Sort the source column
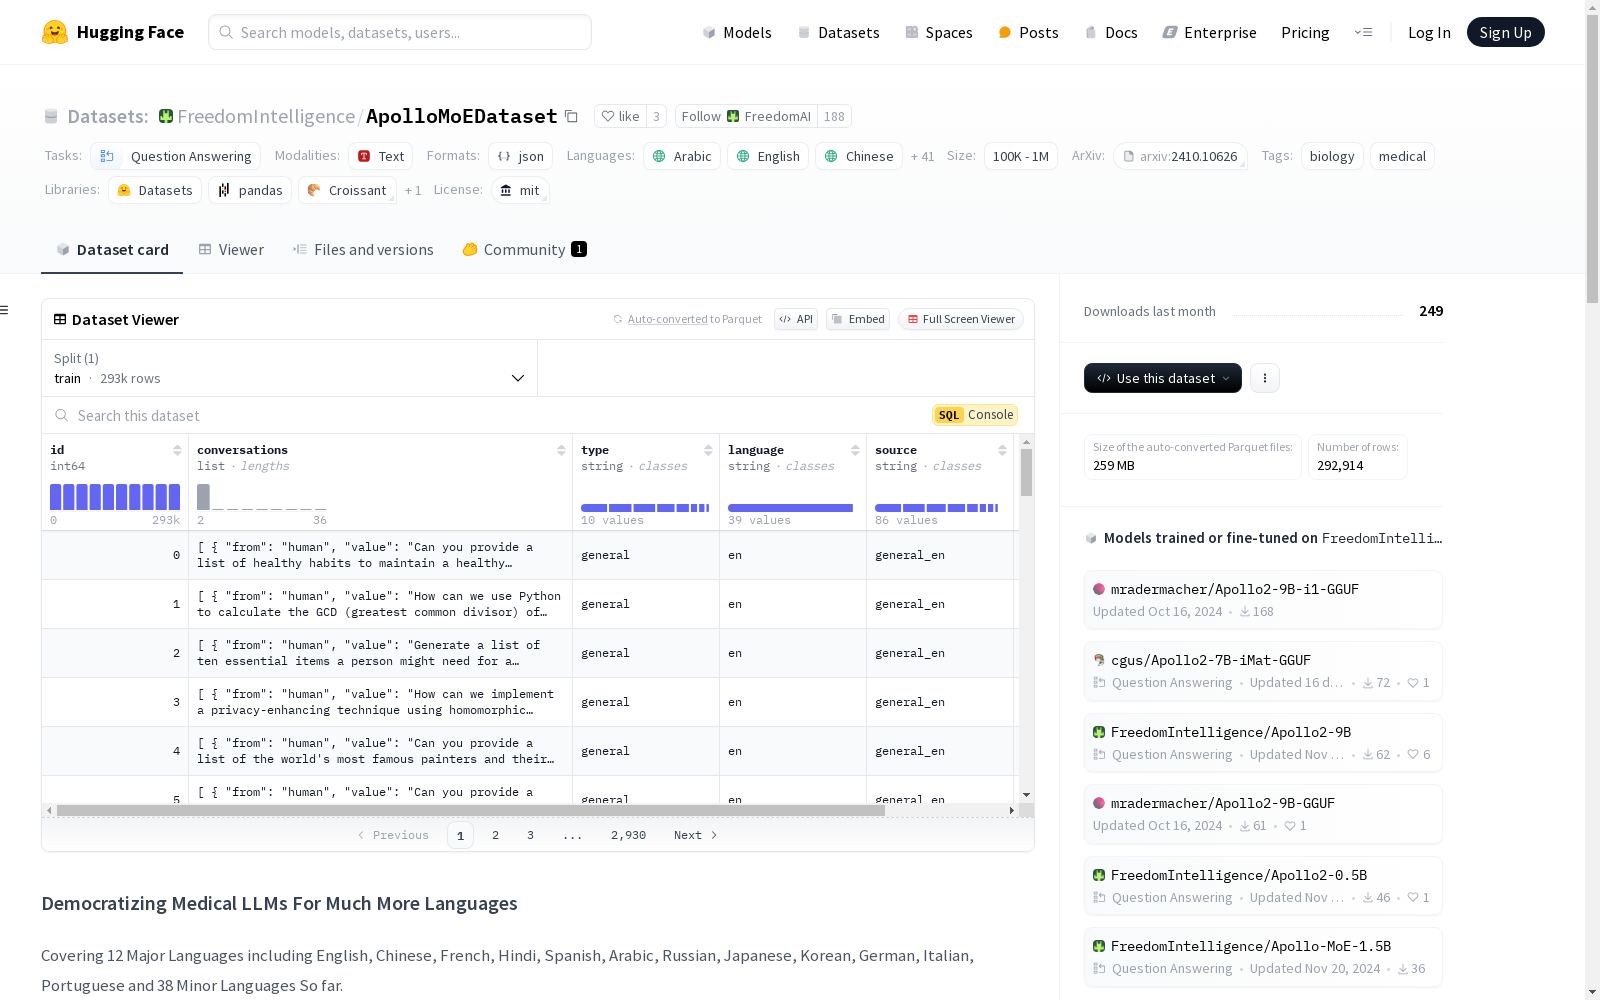This screenshot has width=1600, height=1000. click(x=1002, y=450)
